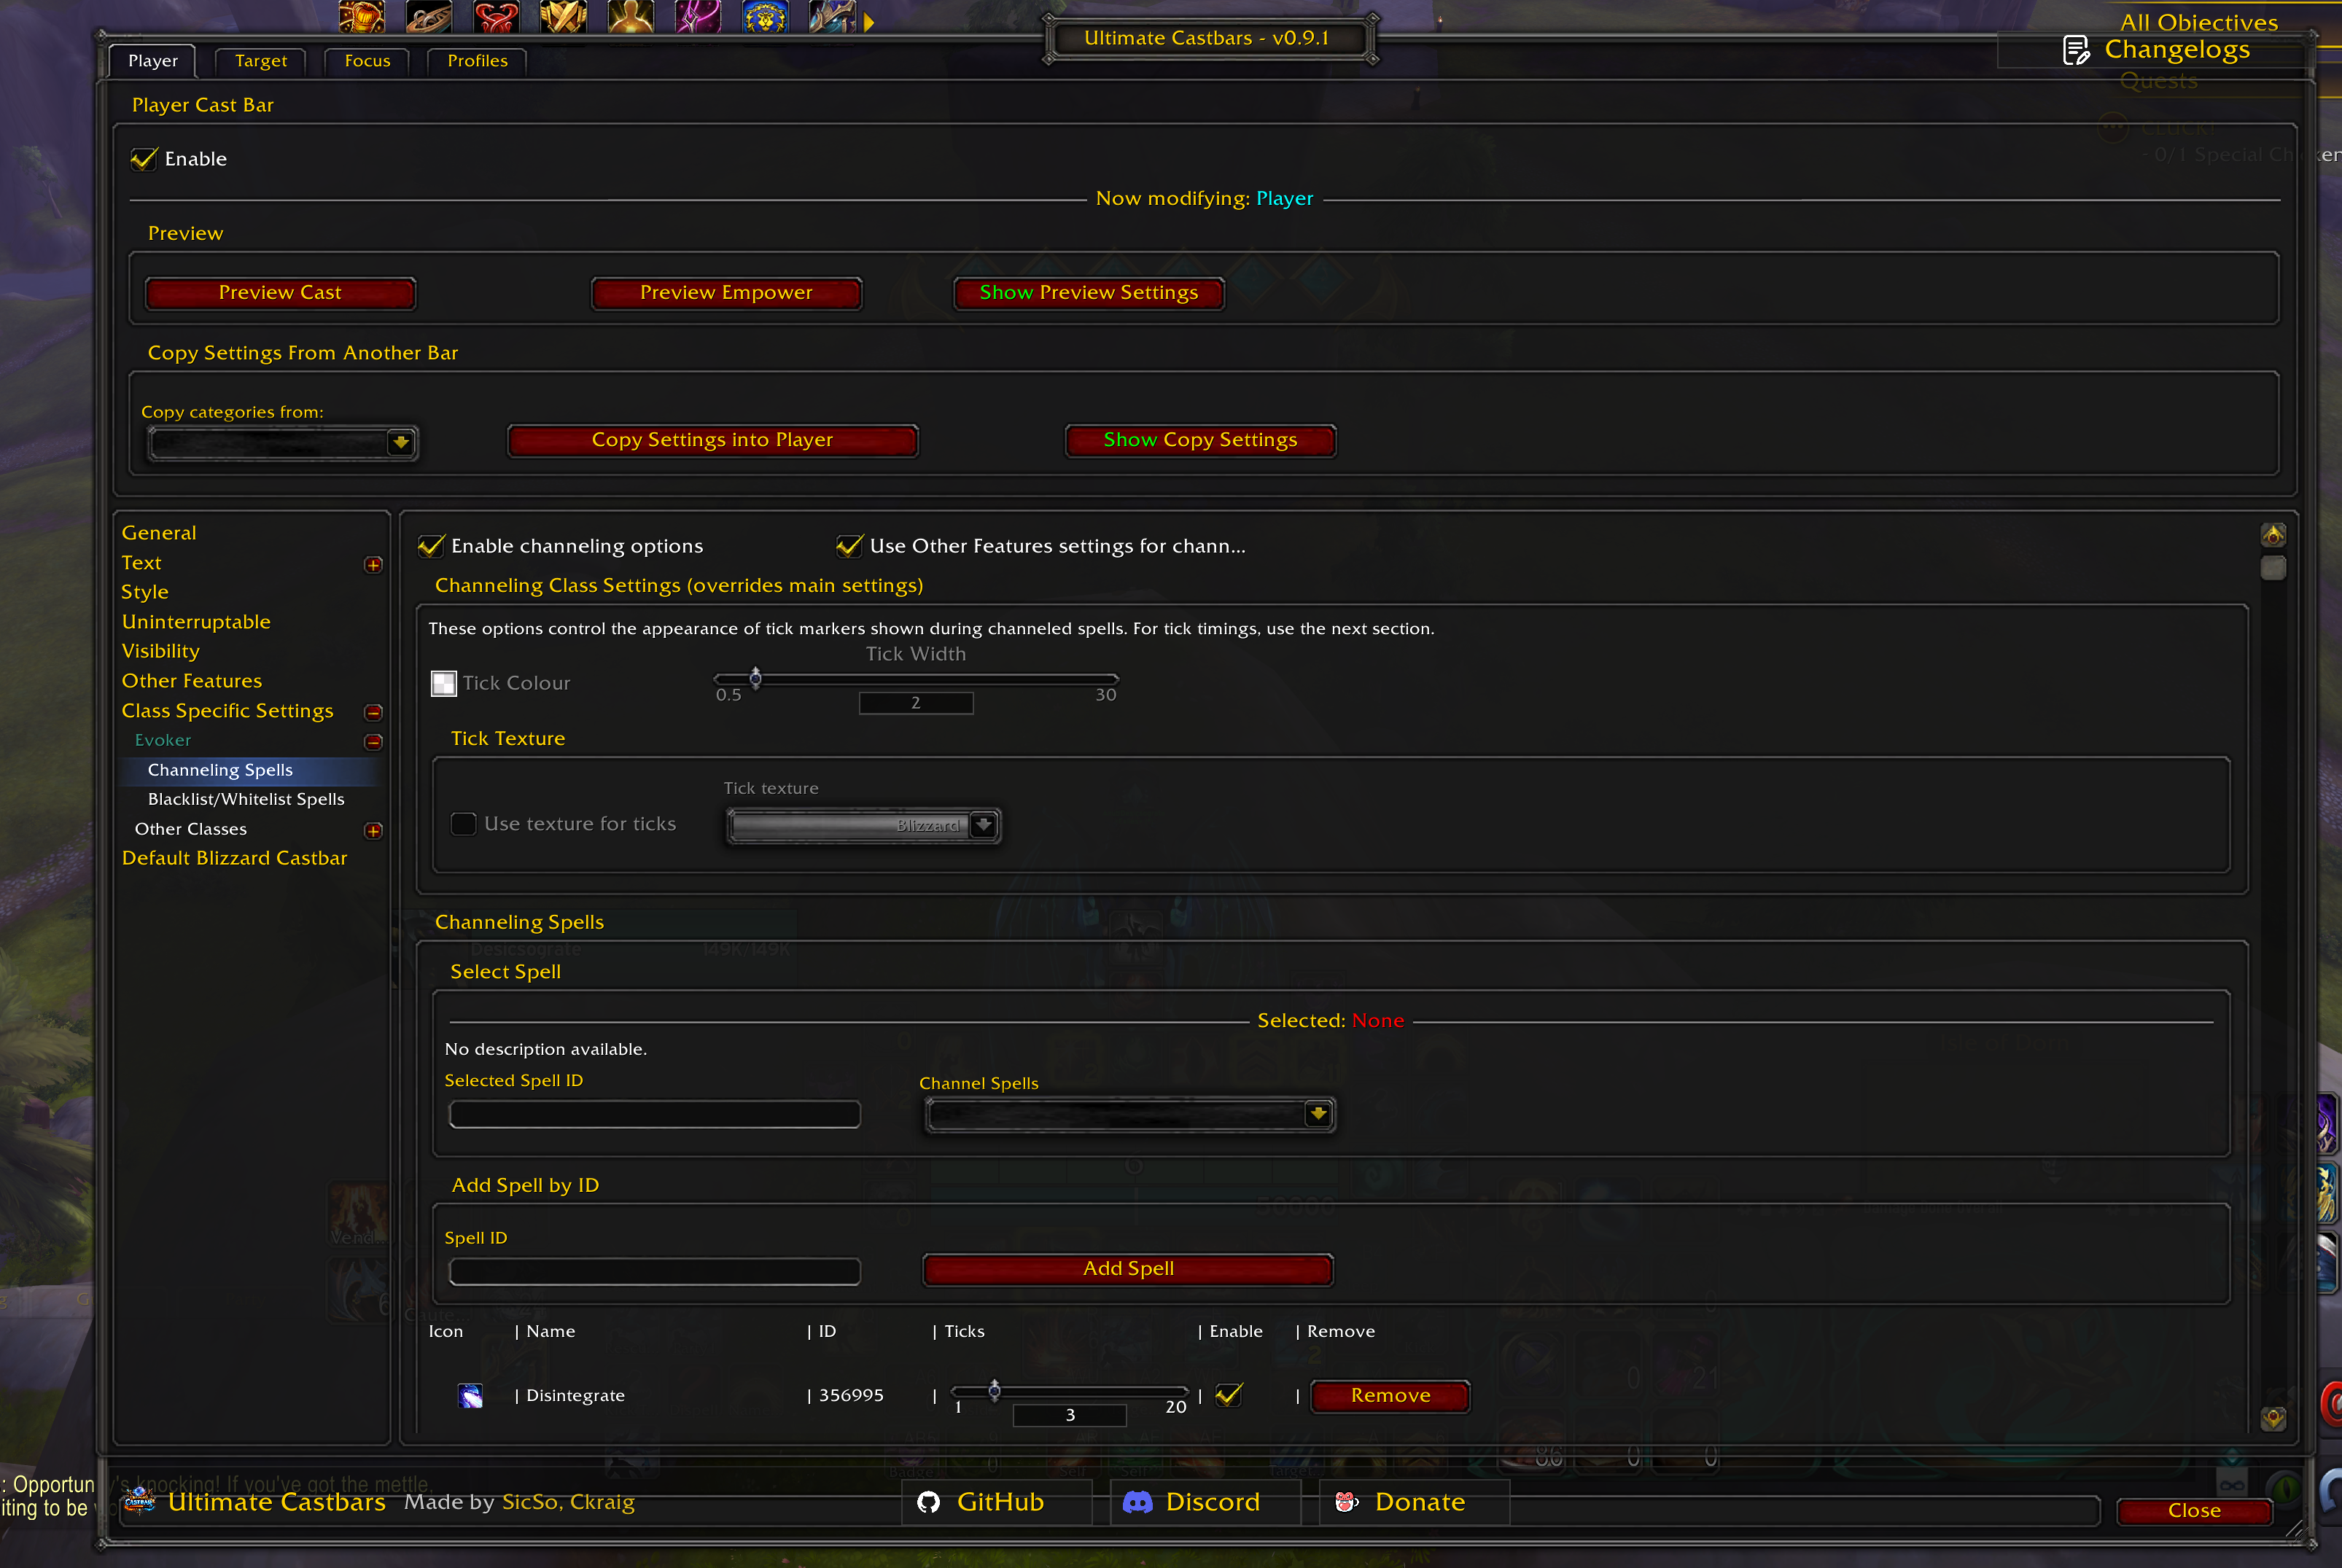Select Default Blizzard Castbar tree item
Screen dimensions: 2342x1568
235,858
